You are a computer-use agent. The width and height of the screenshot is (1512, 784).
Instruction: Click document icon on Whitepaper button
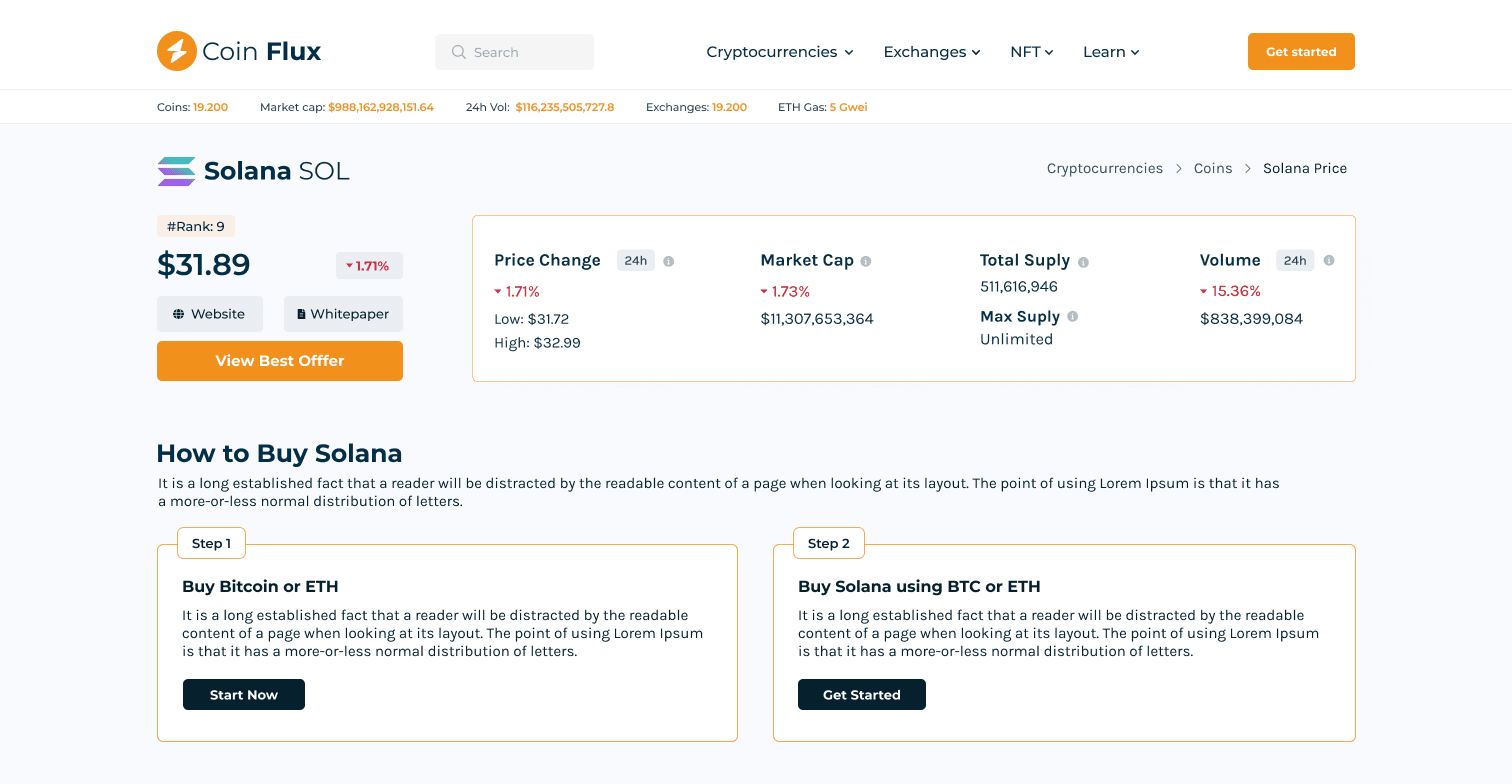[x=301, y=314]
